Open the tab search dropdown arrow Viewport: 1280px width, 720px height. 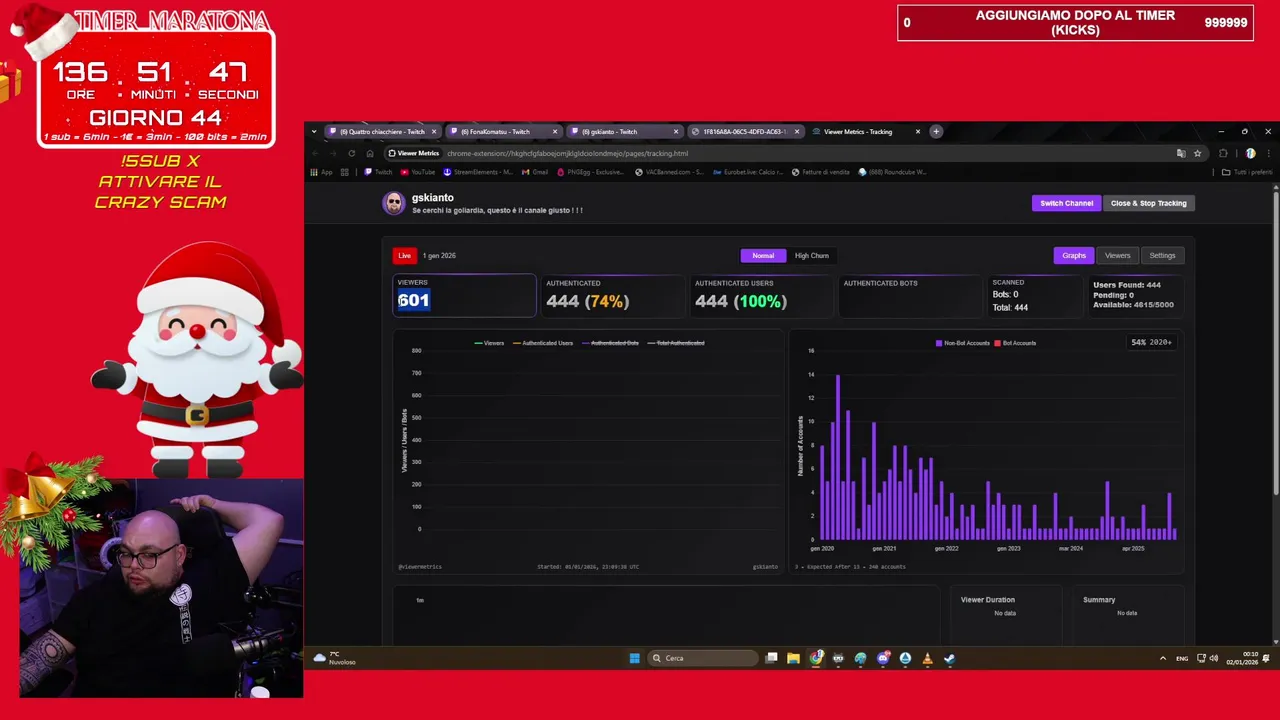pyautogui.click(x=314, y=131)
